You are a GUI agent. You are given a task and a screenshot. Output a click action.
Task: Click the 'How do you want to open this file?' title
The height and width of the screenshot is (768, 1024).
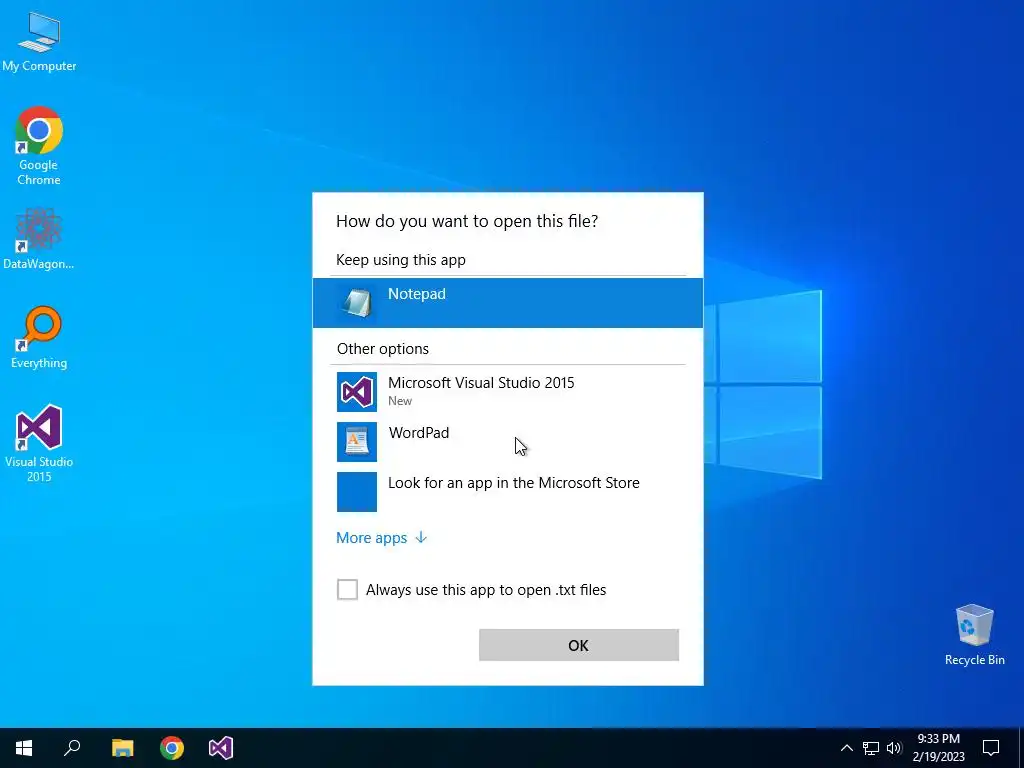(x=467, y=221)
